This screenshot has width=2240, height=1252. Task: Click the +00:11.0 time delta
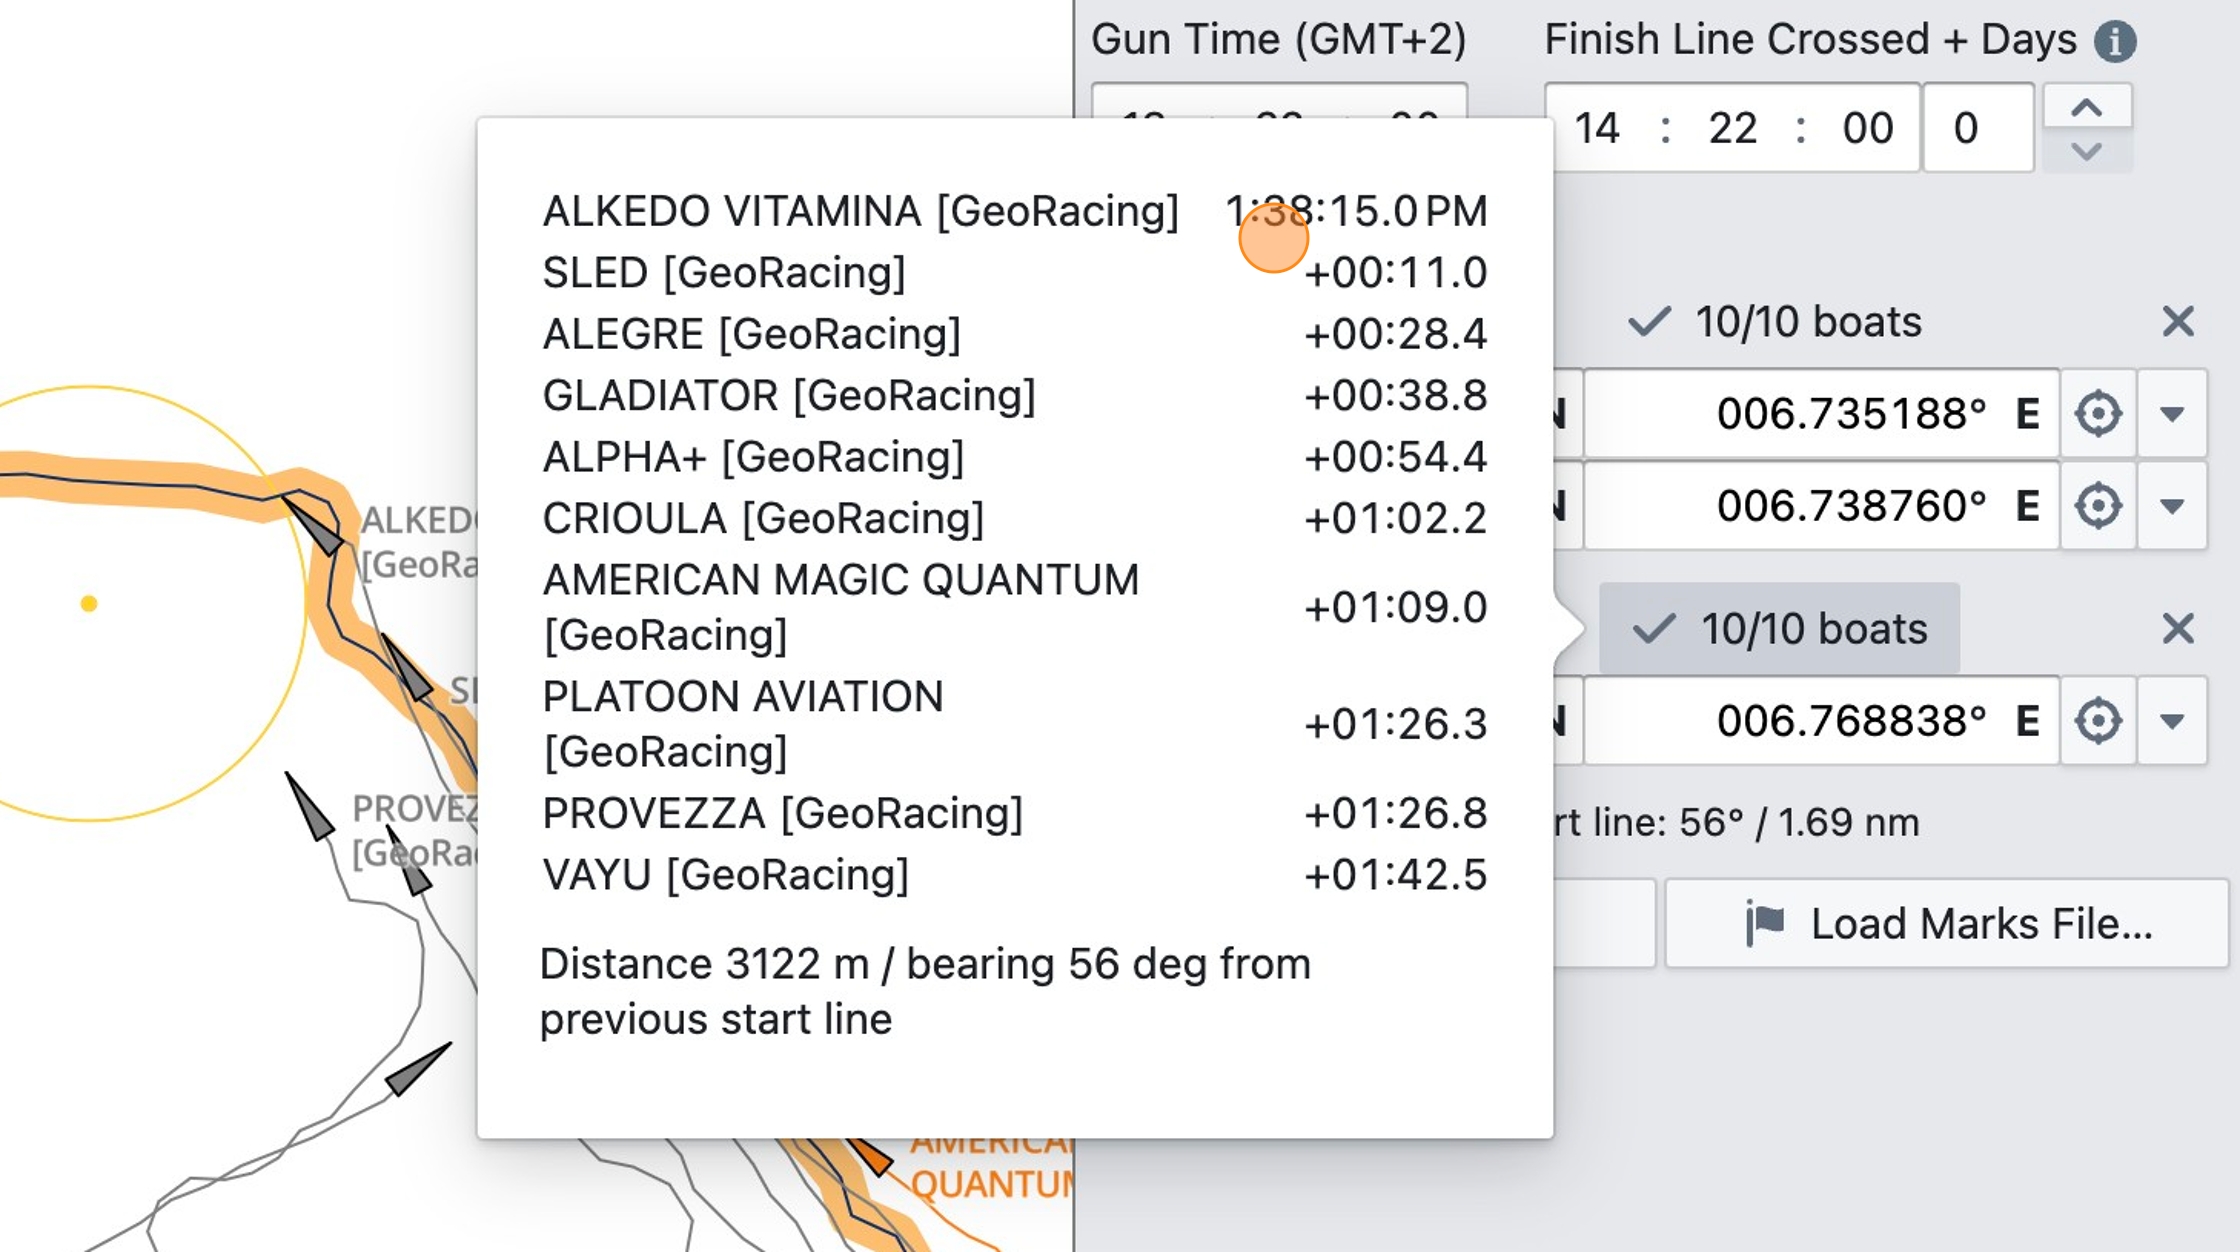tap(1396, 273)
